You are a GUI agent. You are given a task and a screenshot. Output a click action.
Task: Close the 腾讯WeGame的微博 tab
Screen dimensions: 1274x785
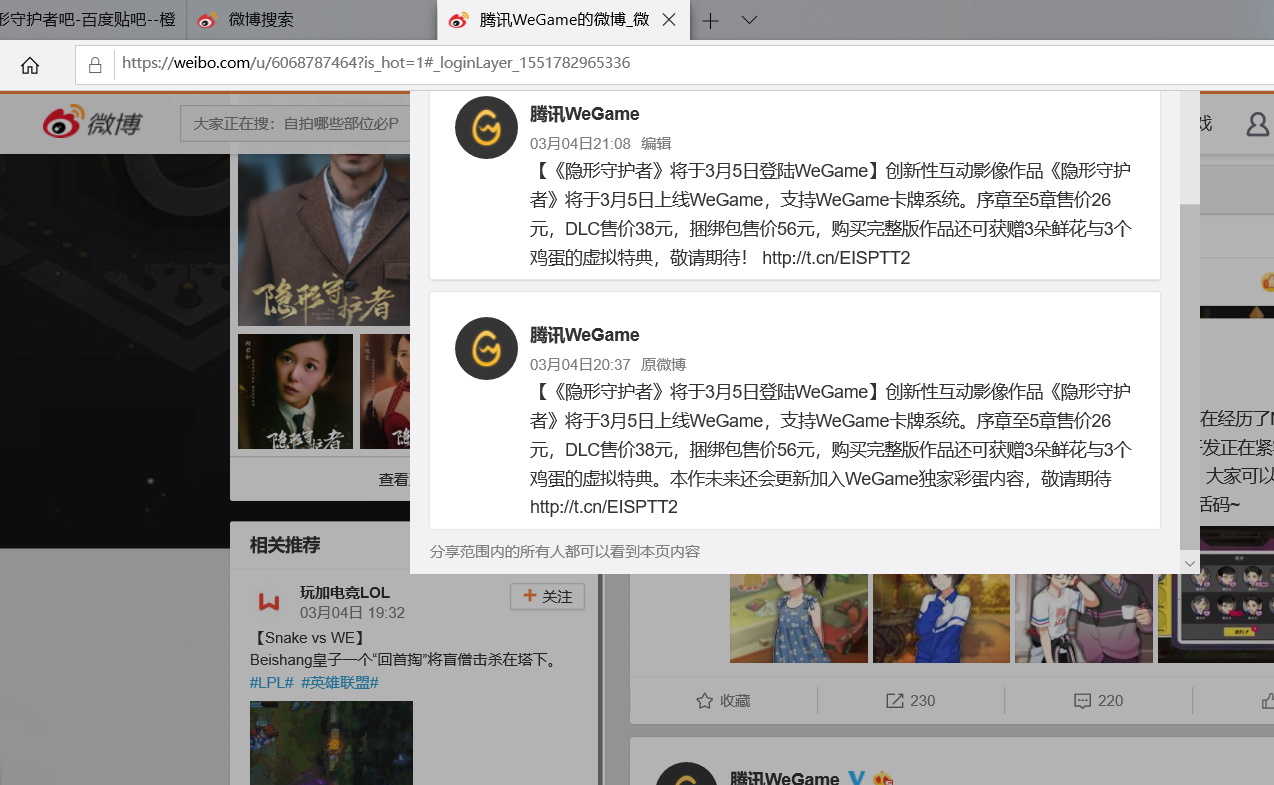pyautogui.click(x=669, y=20)
